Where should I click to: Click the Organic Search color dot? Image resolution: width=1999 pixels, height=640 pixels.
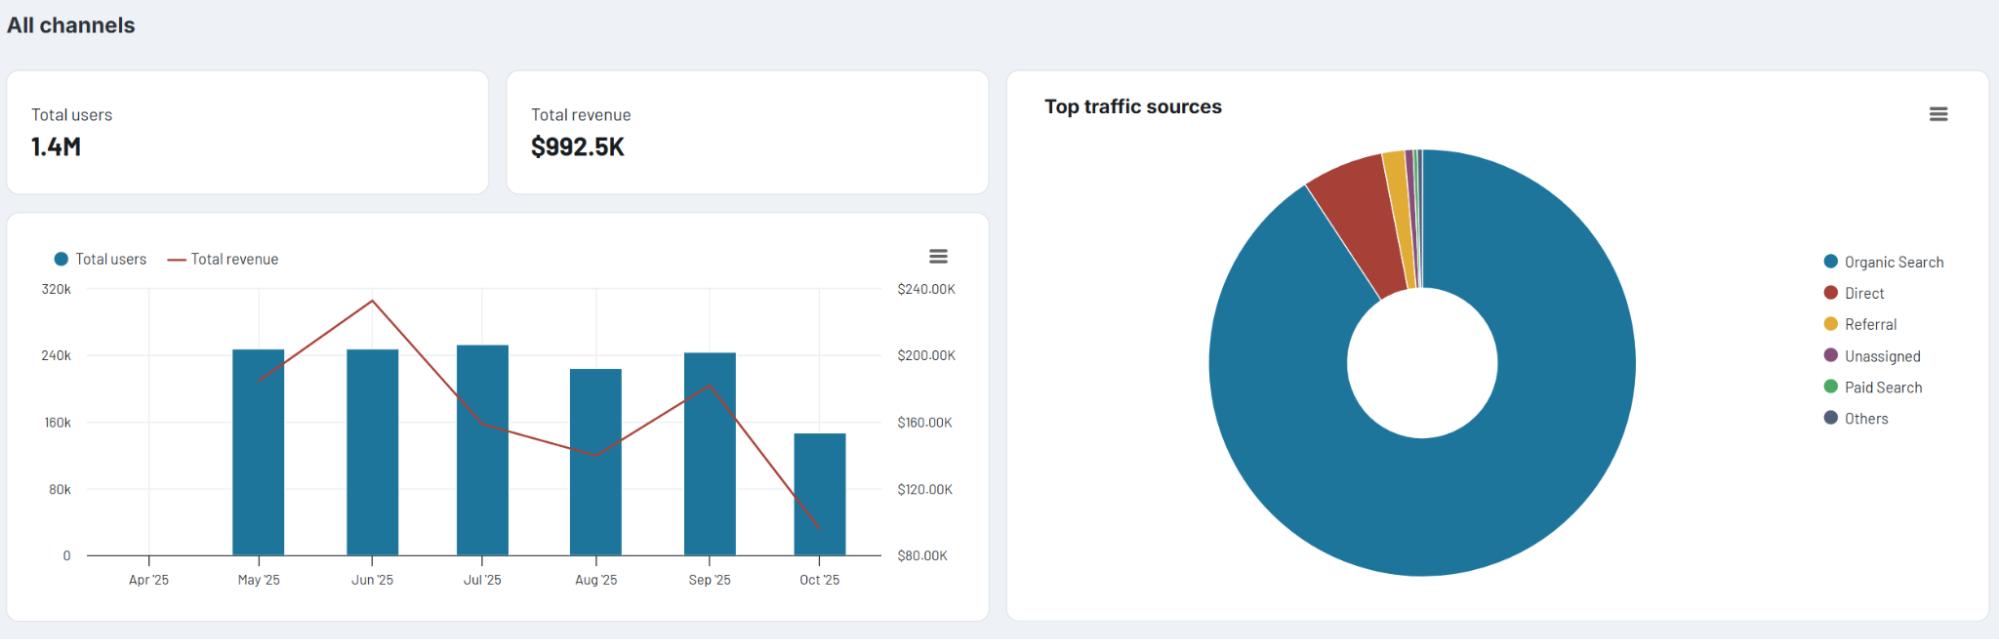[x=1831, y=261]
